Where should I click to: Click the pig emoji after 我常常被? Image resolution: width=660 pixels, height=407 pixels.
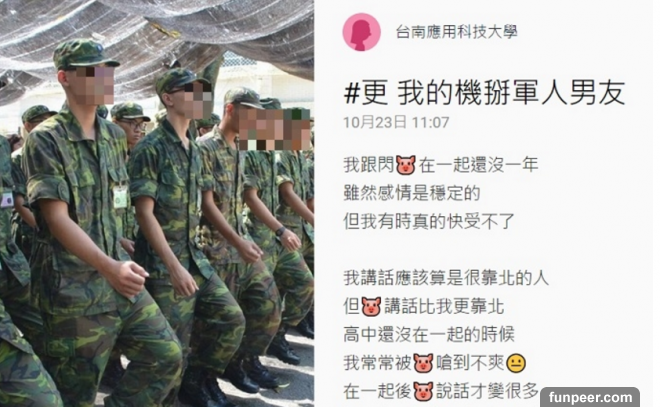point(423,363)
